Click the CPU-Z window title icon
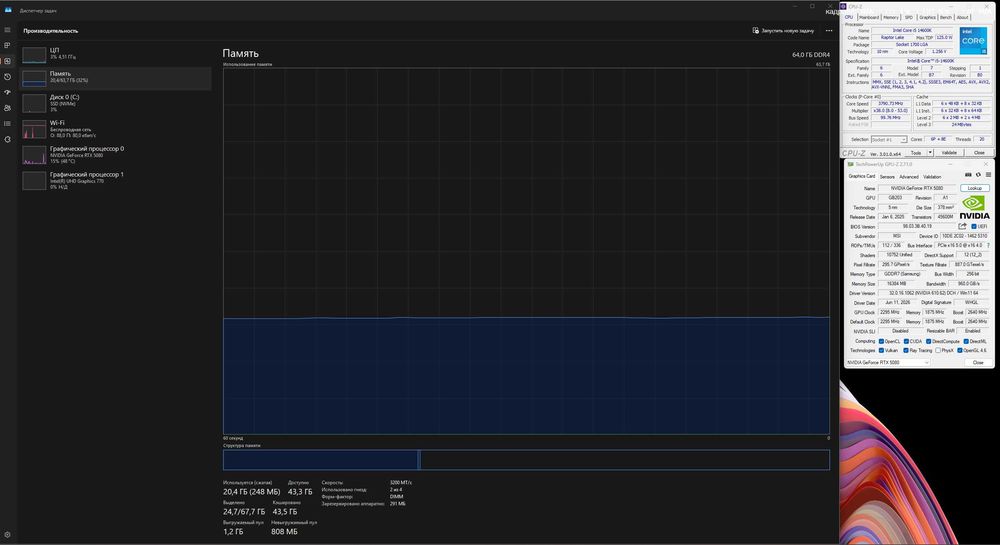Viewport: 1000px width, 545px height. pyautogui.click(x=844, y=6)
